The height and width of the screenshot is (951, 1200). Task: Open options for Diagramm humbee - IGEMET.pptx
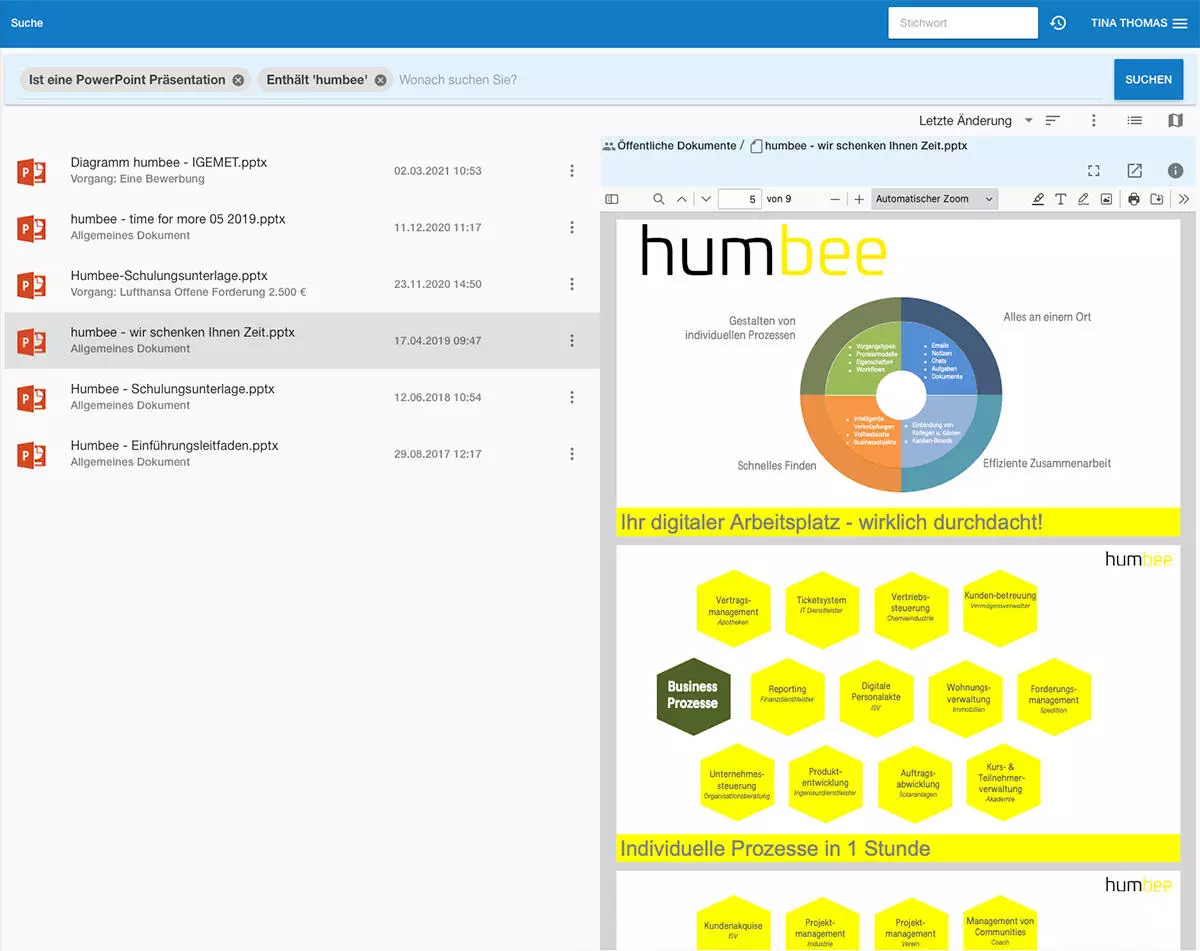click(572, 171)
